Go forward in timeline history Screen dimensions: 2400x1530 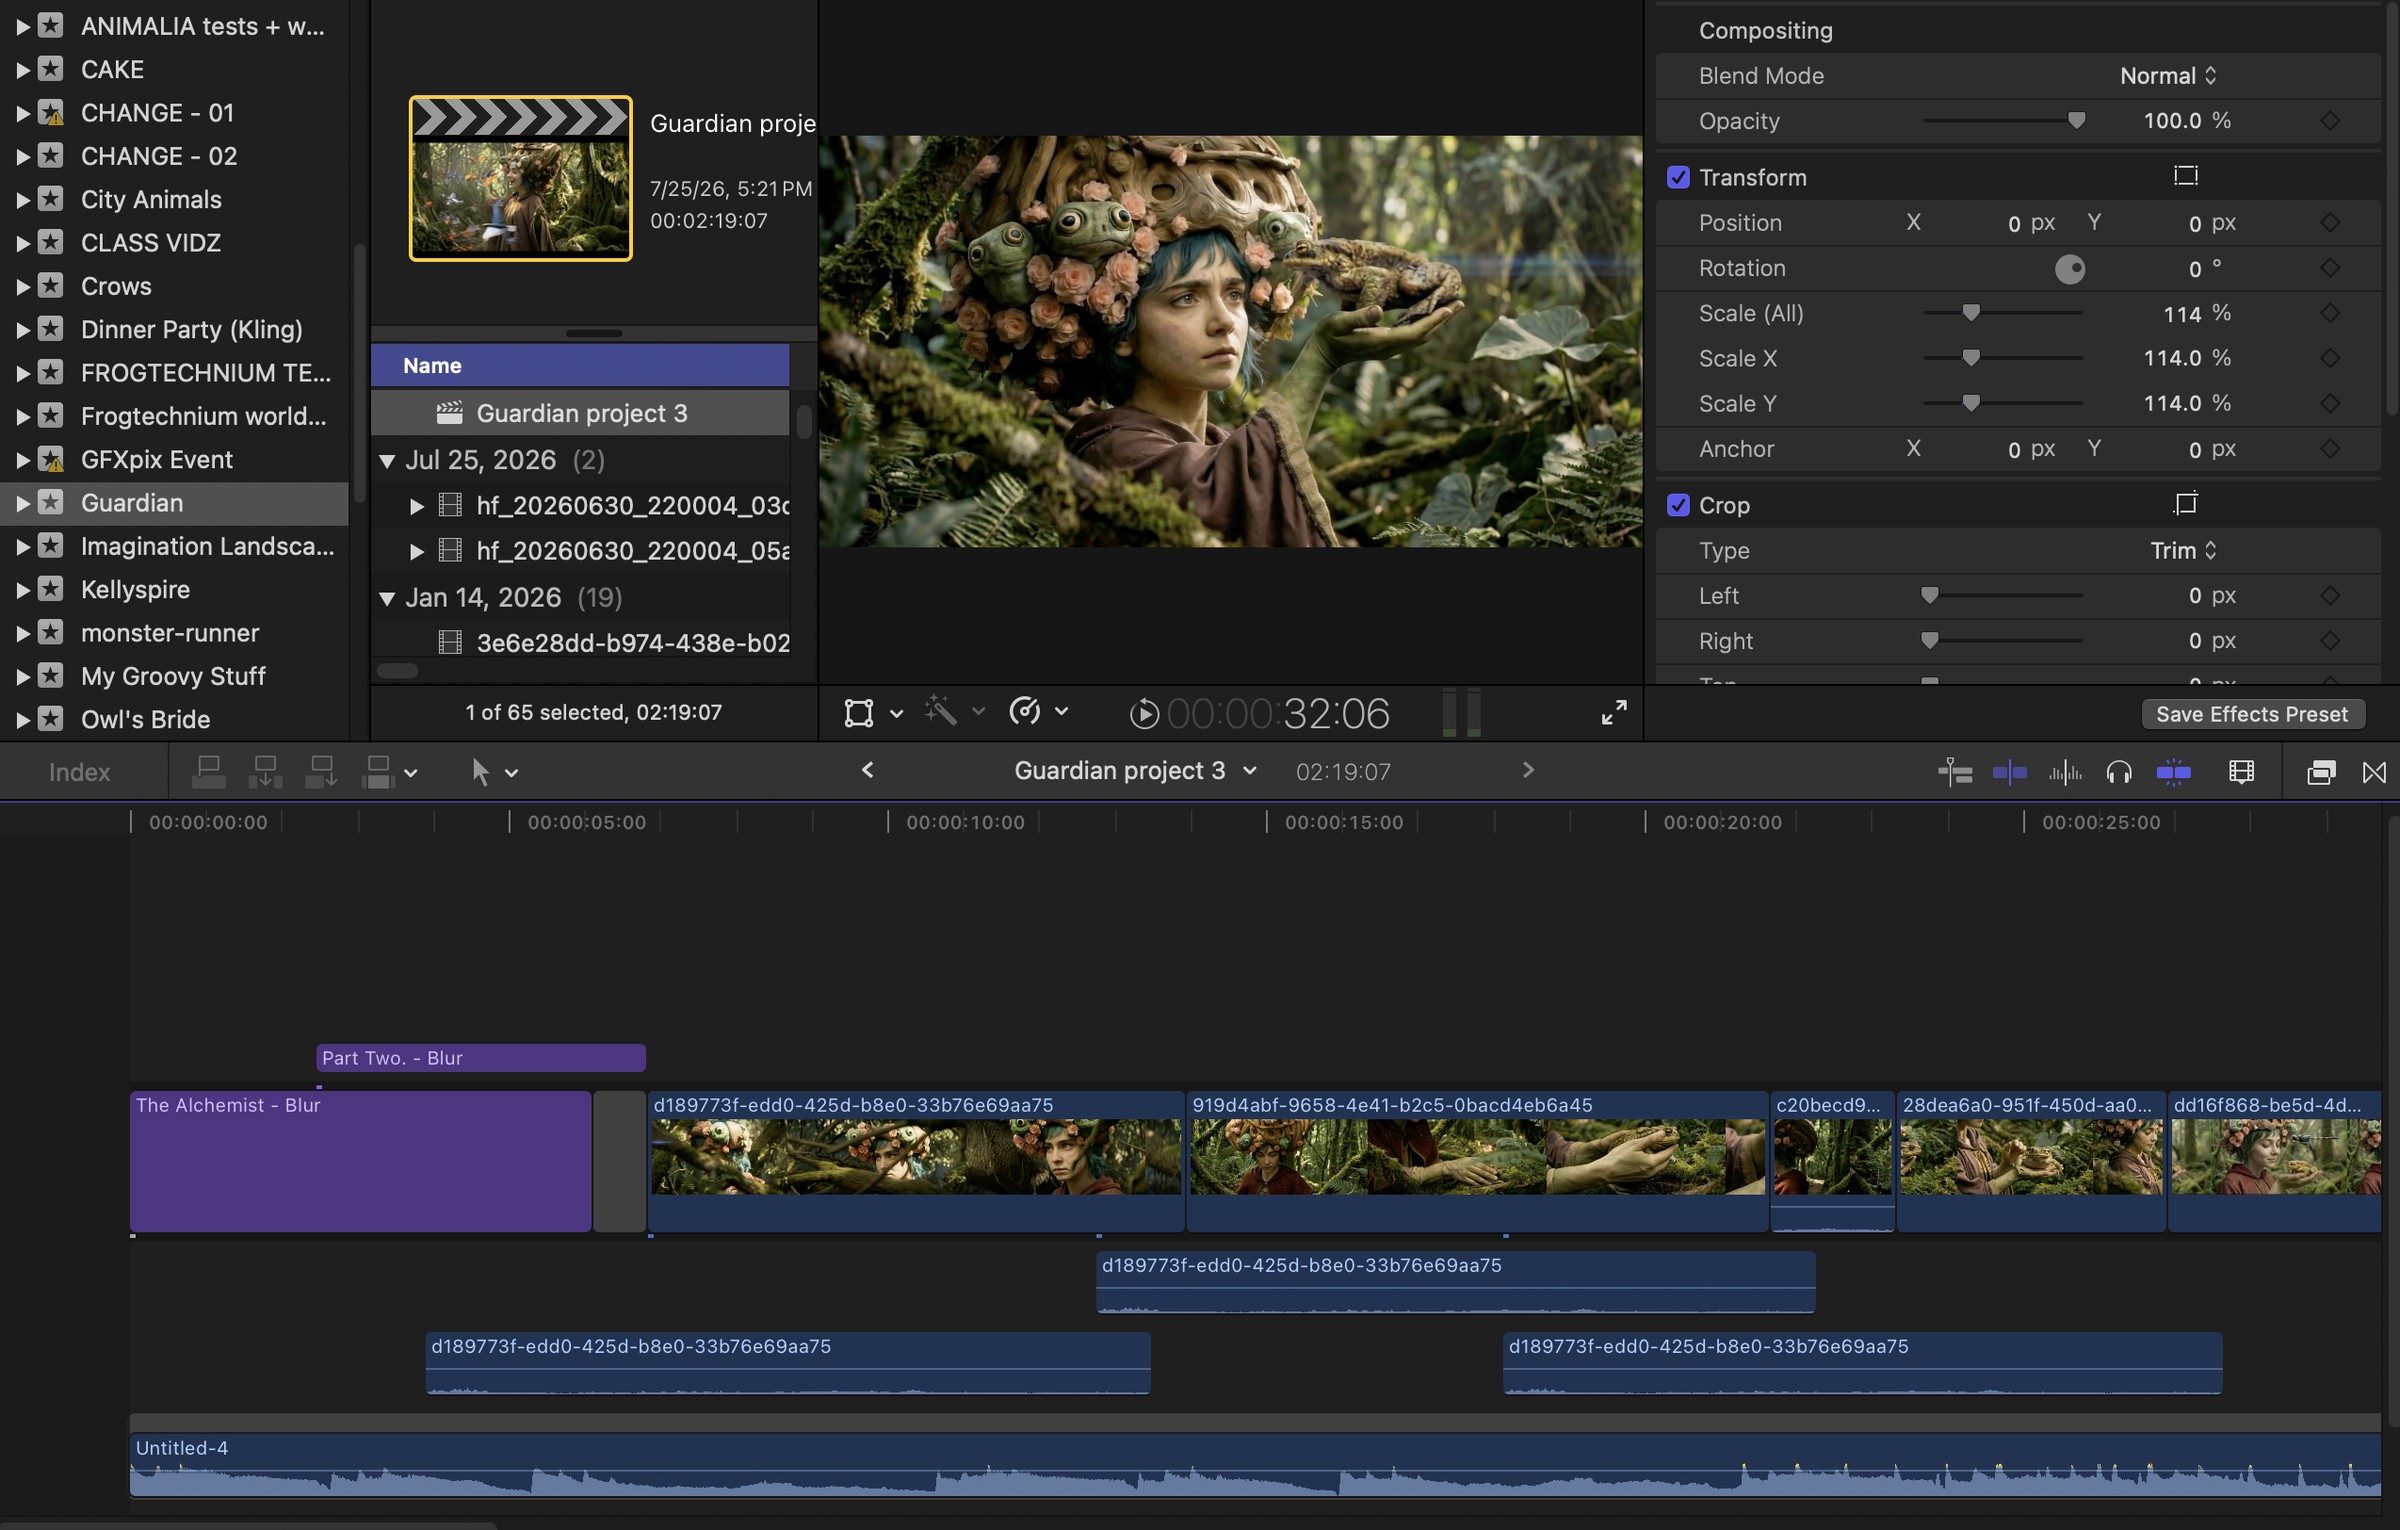1527,769
